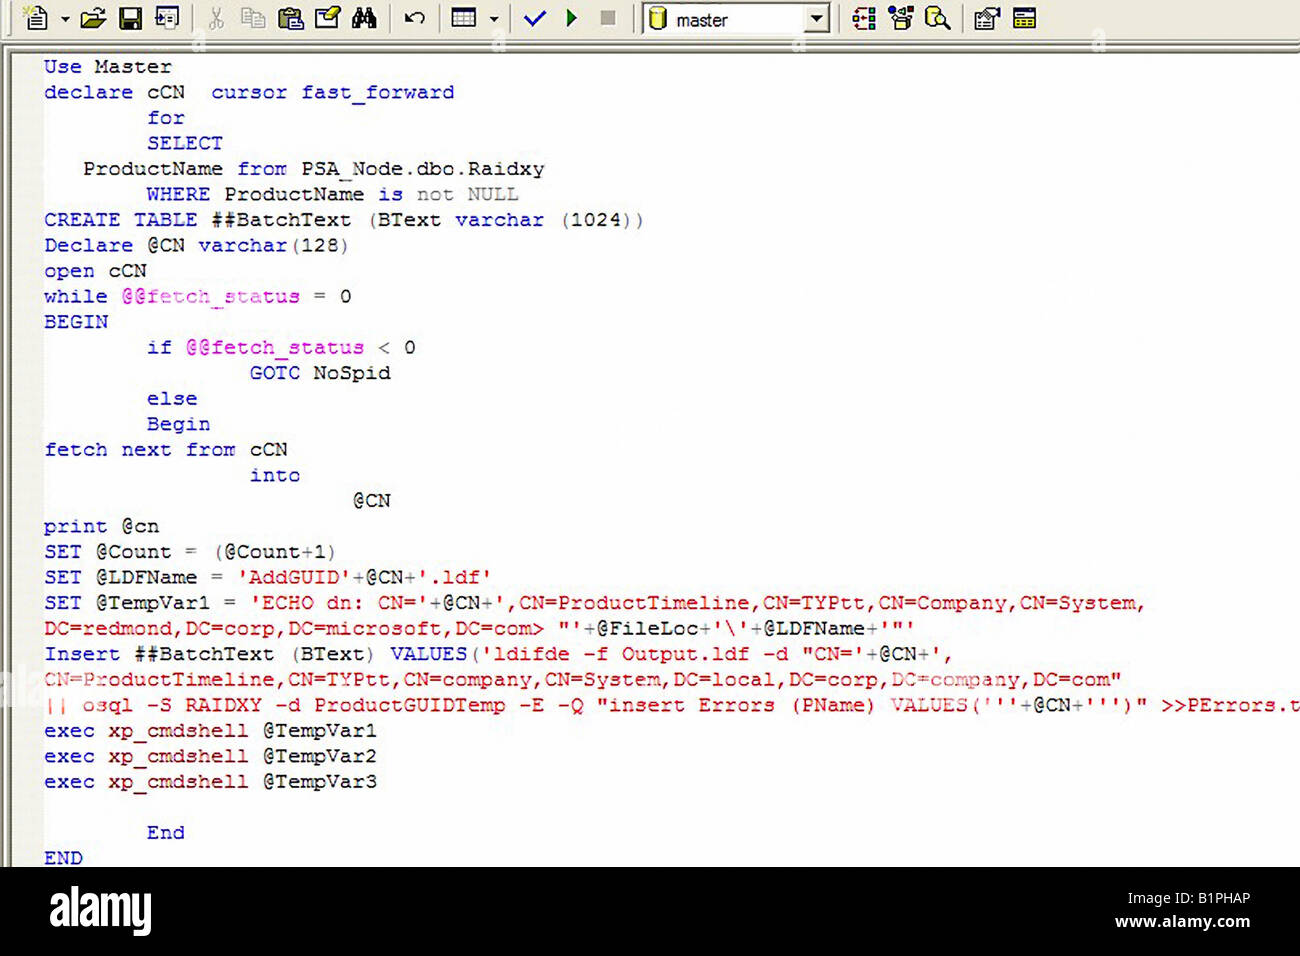Click 'CREATE TABLE ##BatchText' line
1300x956 pixels.
[x=343, y=220]
